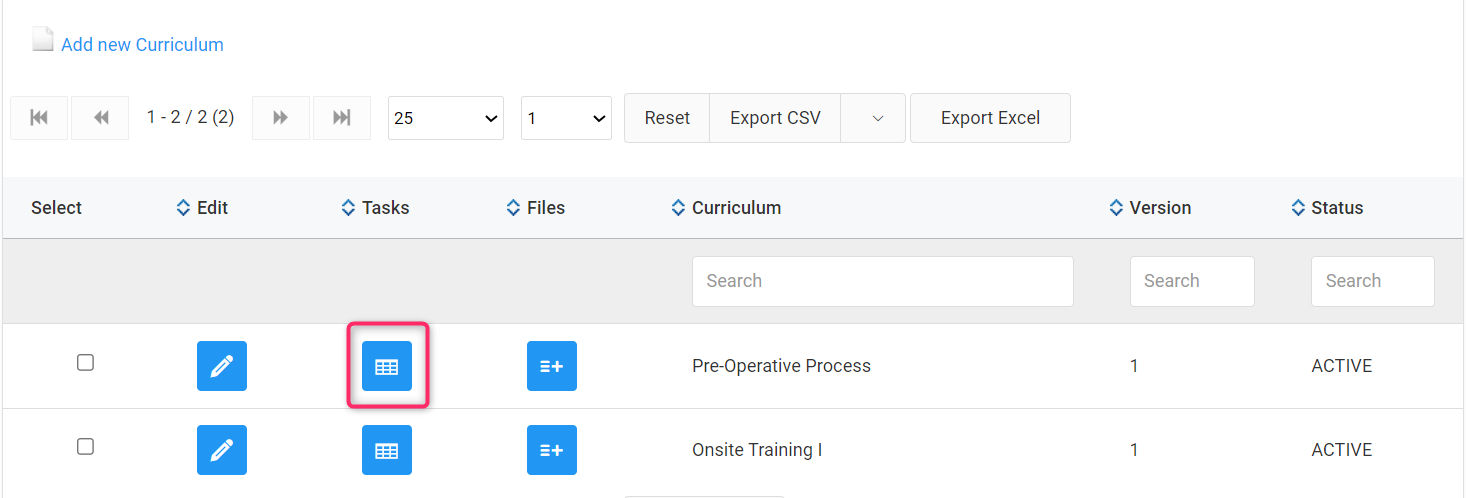Sort by the Version column
1469x498 pixels.
[1116, 208]
